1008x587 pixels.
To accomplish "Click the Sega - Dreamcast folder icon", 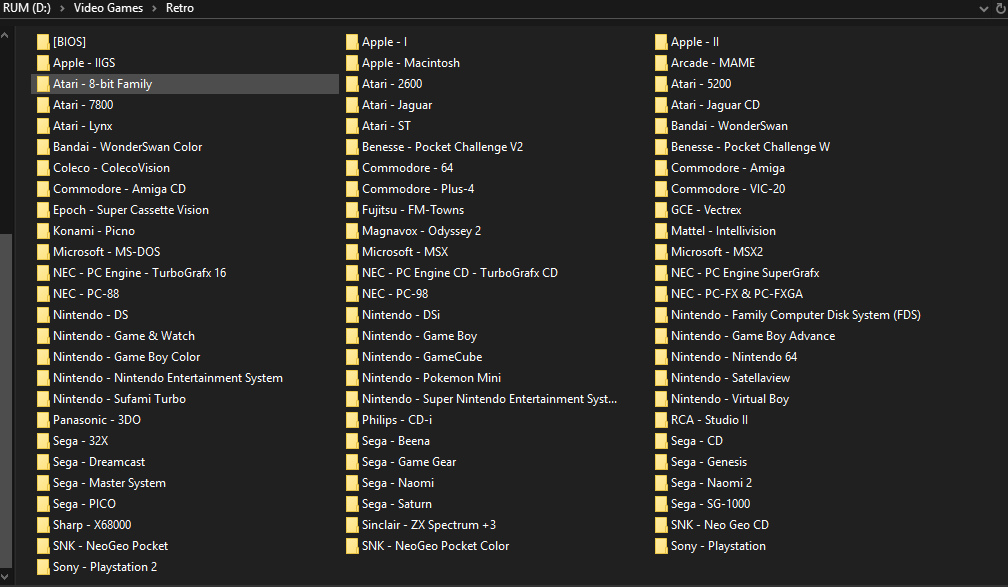I will coord(44,462).
